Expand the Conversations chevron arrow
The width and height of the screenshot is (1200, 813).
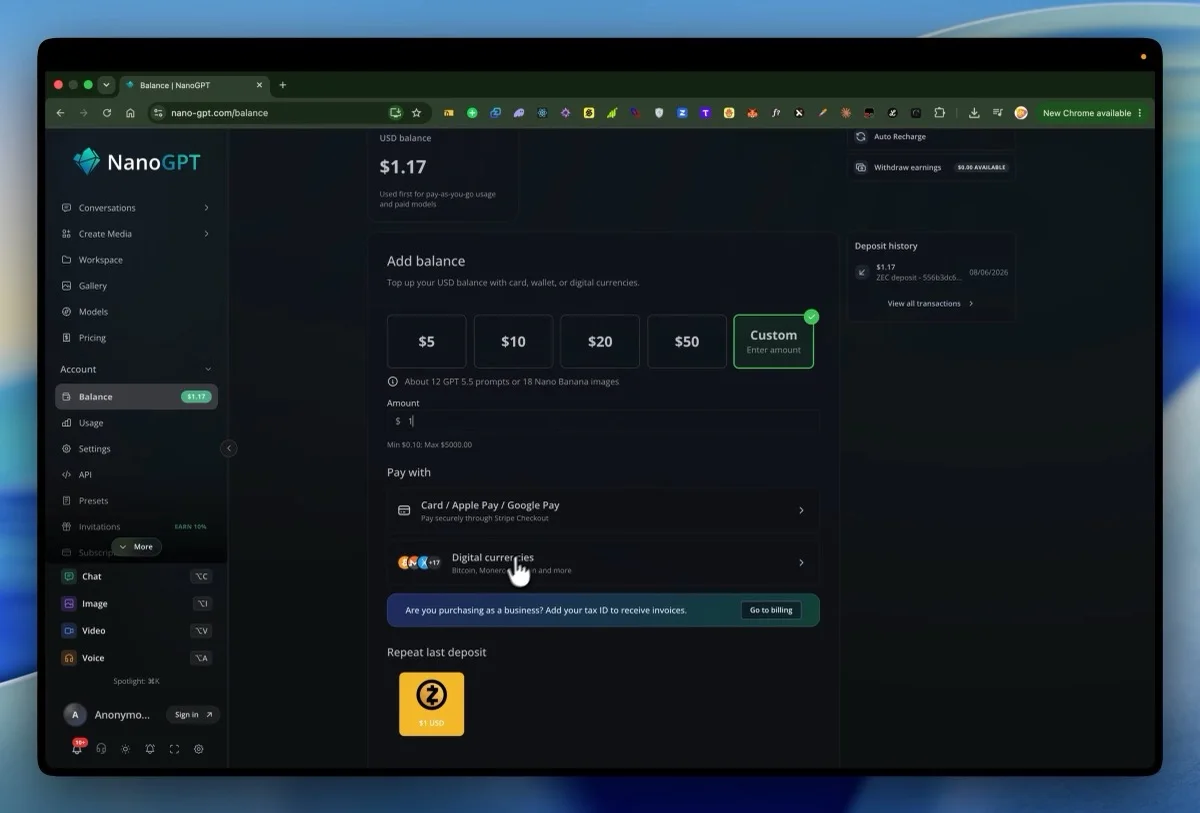[206, 208]
